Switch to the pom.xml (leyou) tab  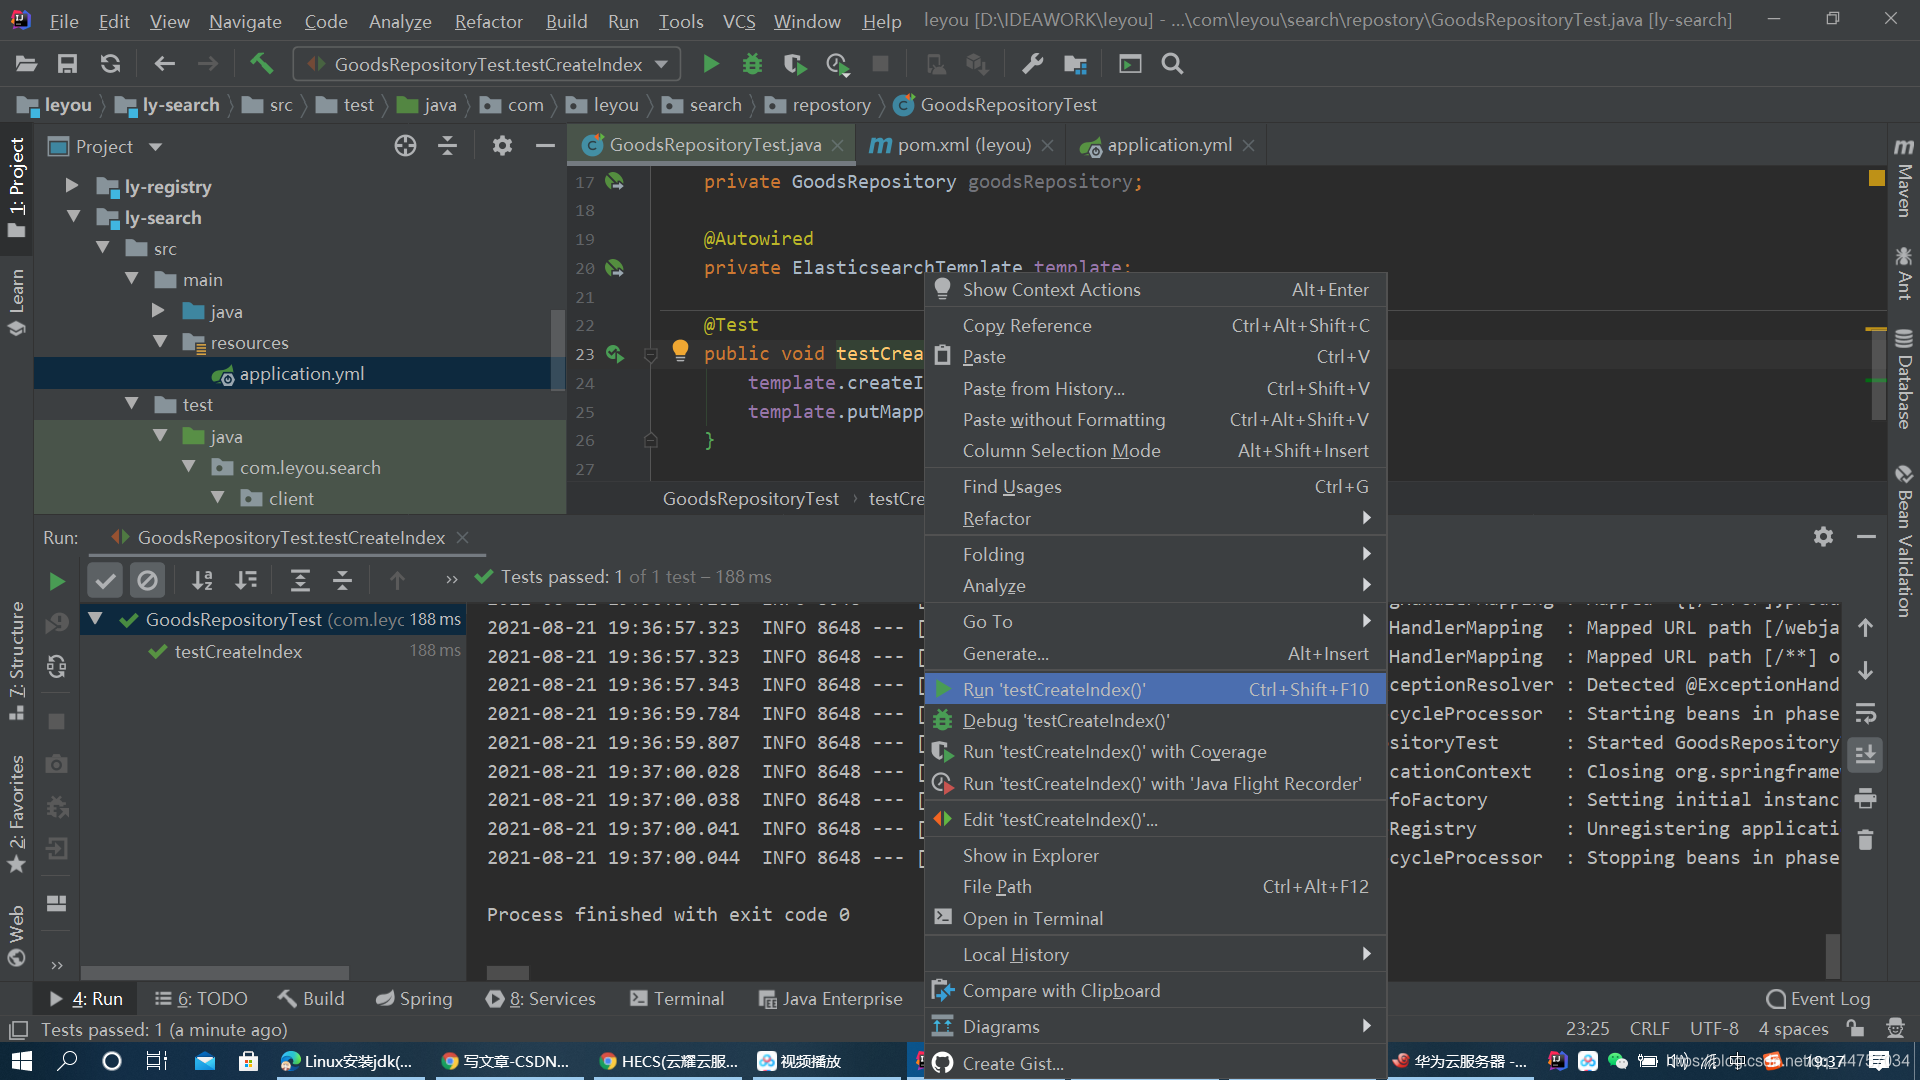click(963, 145)
